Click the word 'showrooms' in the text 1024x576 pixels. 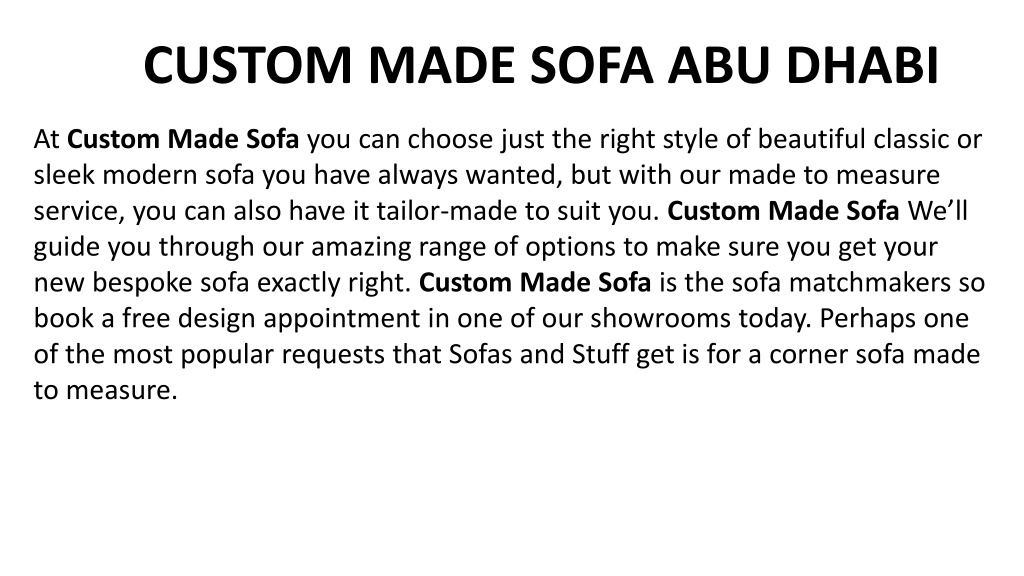(660, 319)
